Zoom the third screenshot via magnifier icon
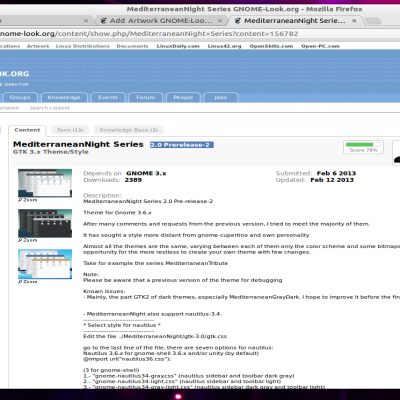 pyautogui.click(x=20, y=282)
